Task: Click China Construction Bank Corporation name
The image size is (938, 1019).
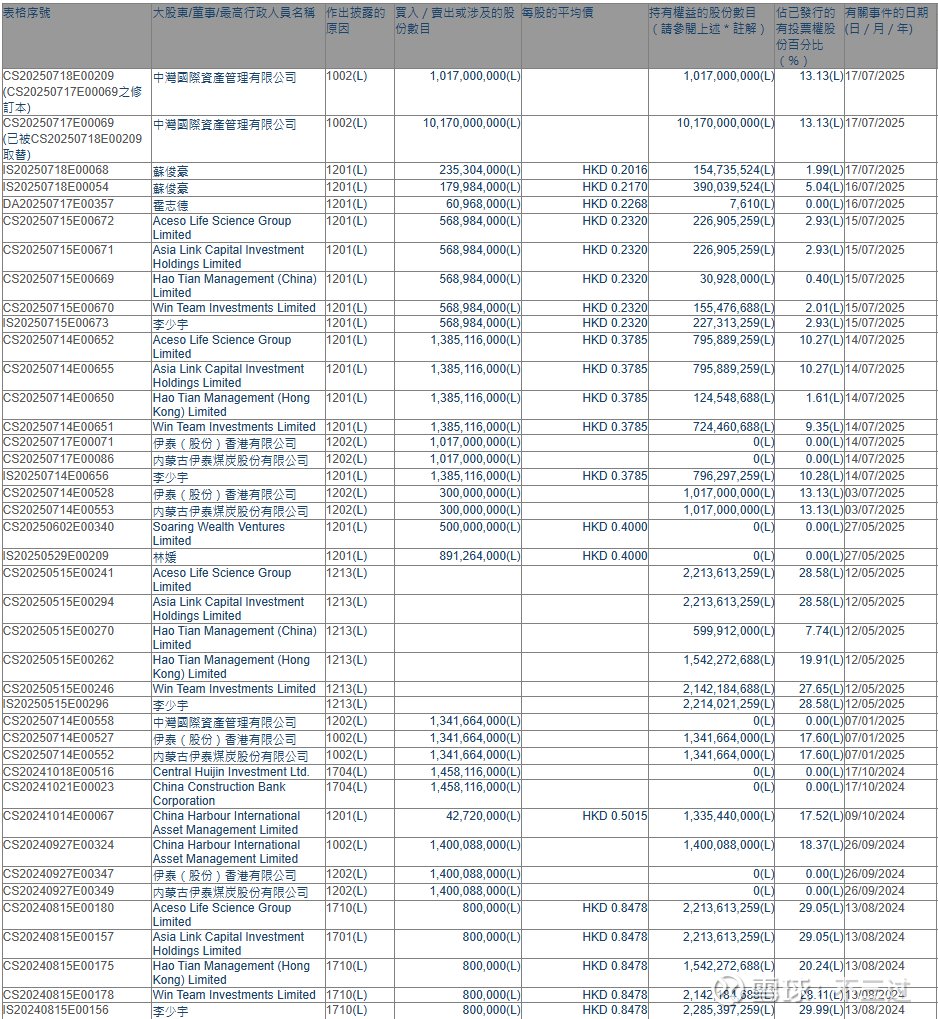Action: click(x=219, y=794)
